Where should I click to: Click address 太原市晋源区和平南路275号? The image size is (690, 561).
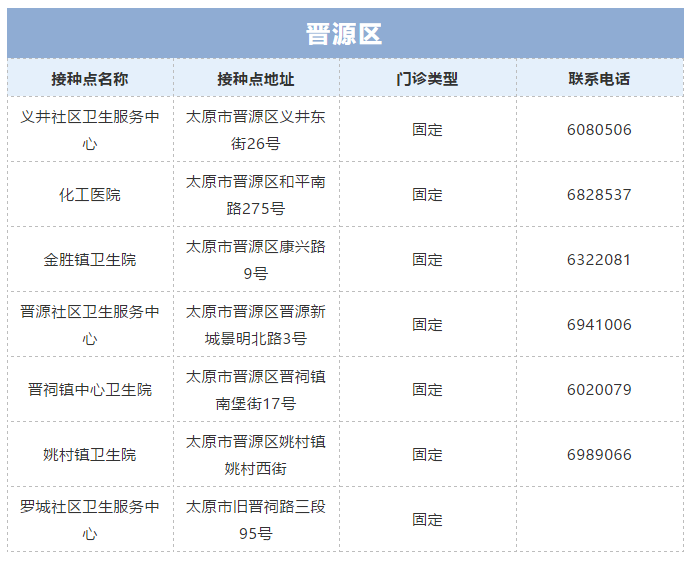click(256, 195)
